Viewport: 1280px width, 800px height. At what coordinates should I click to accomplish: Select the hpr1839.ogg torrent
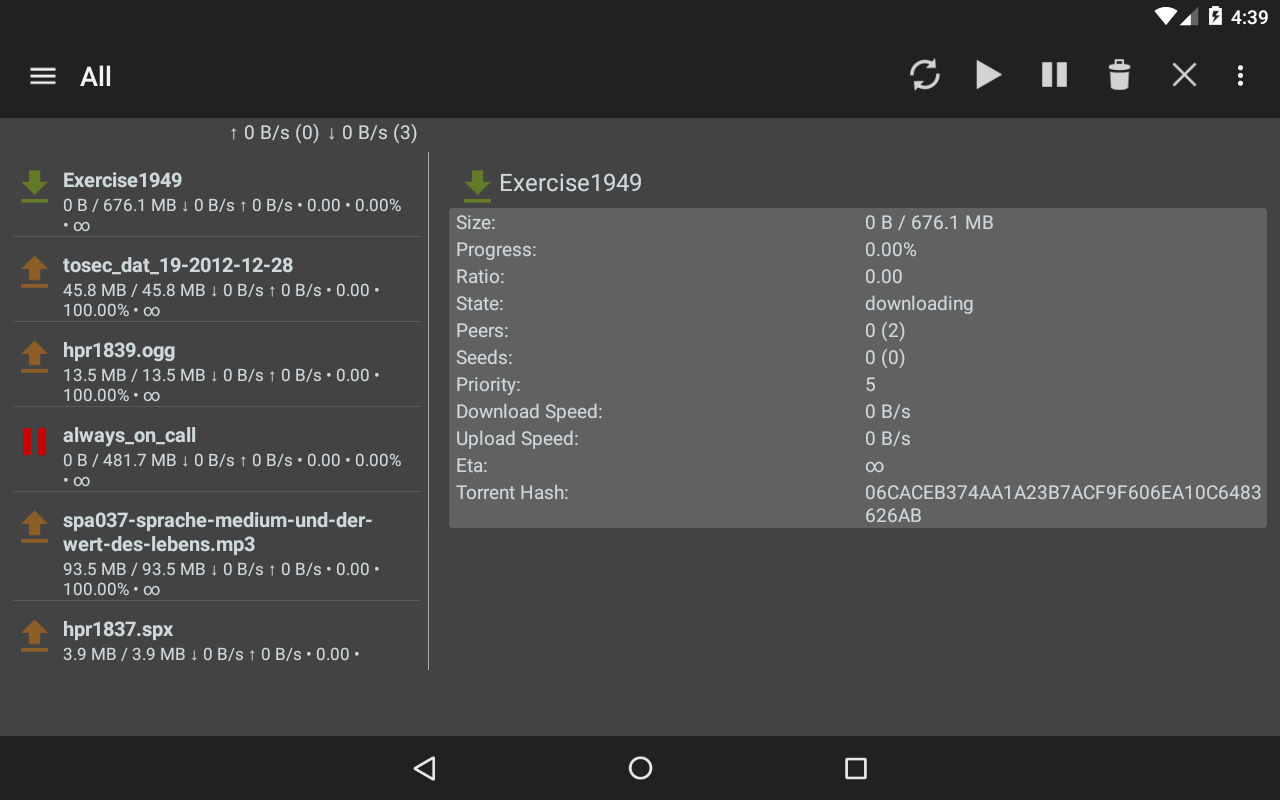(x=217, y=365)
